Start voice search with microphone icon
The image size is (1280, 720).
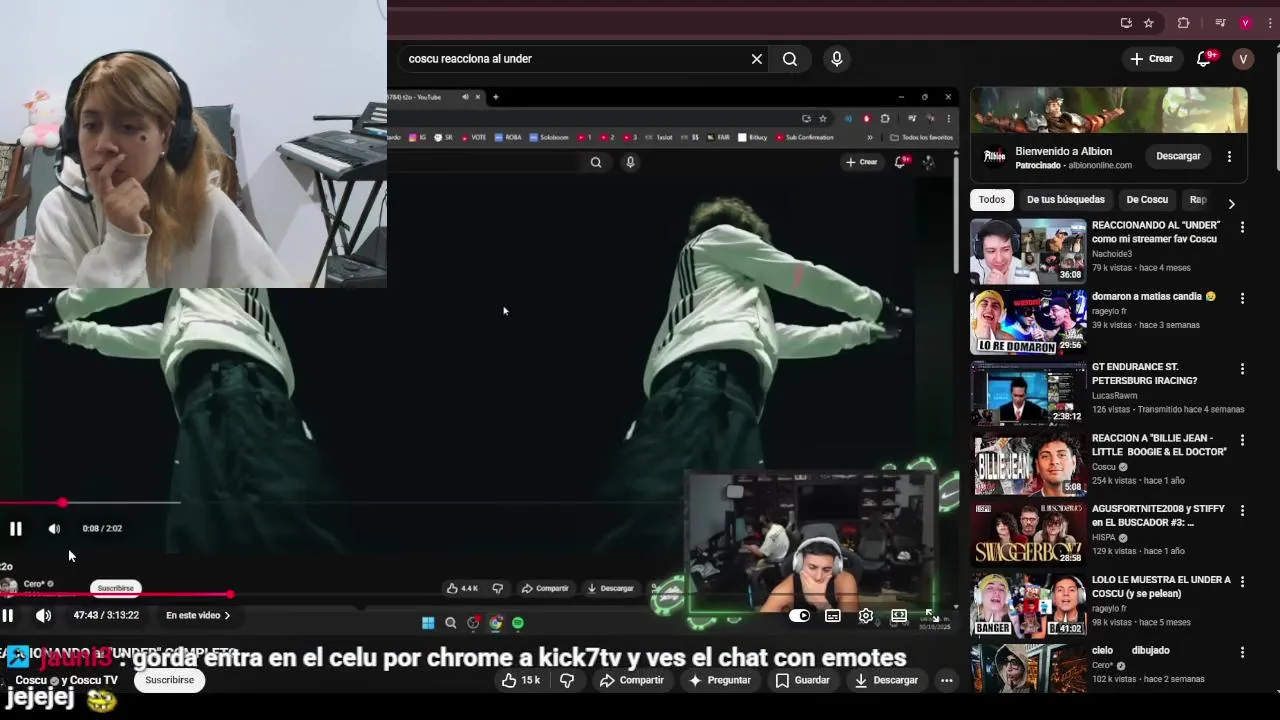[837, 59]
